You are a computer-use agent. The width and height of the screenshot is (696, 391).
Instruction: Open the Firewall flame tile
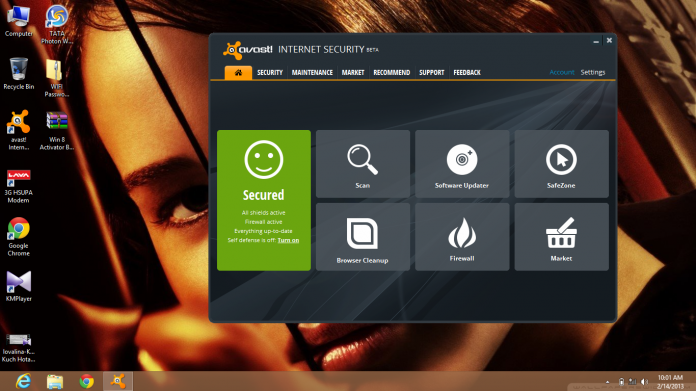[462, 237]
